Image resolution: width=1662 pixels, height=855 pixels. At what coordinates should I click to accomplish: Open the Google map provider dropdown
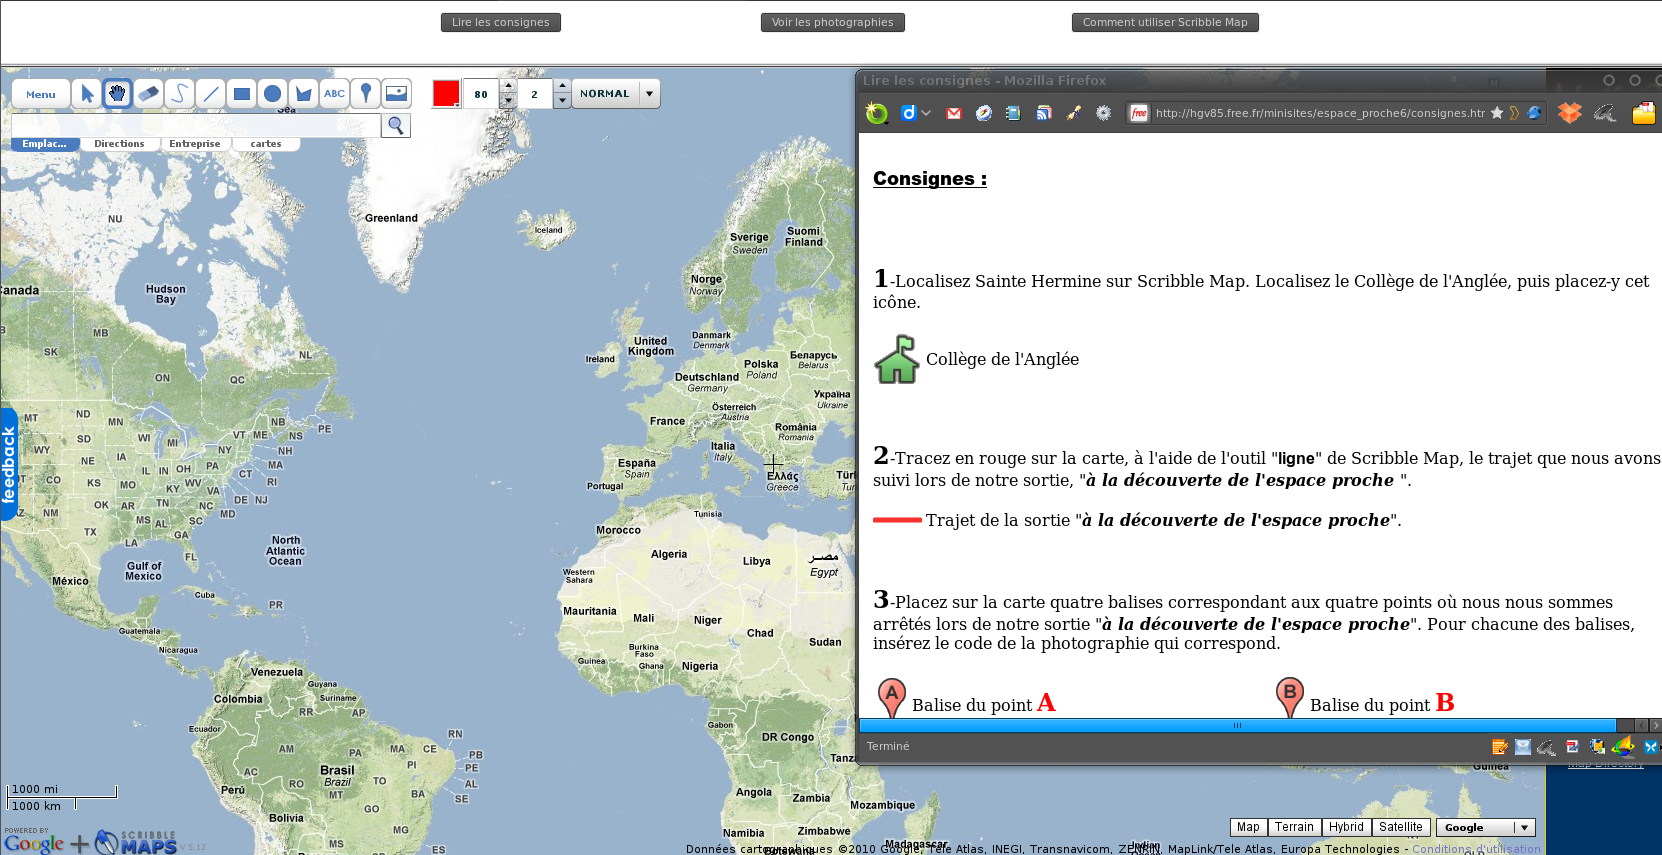coord(1485,827)
